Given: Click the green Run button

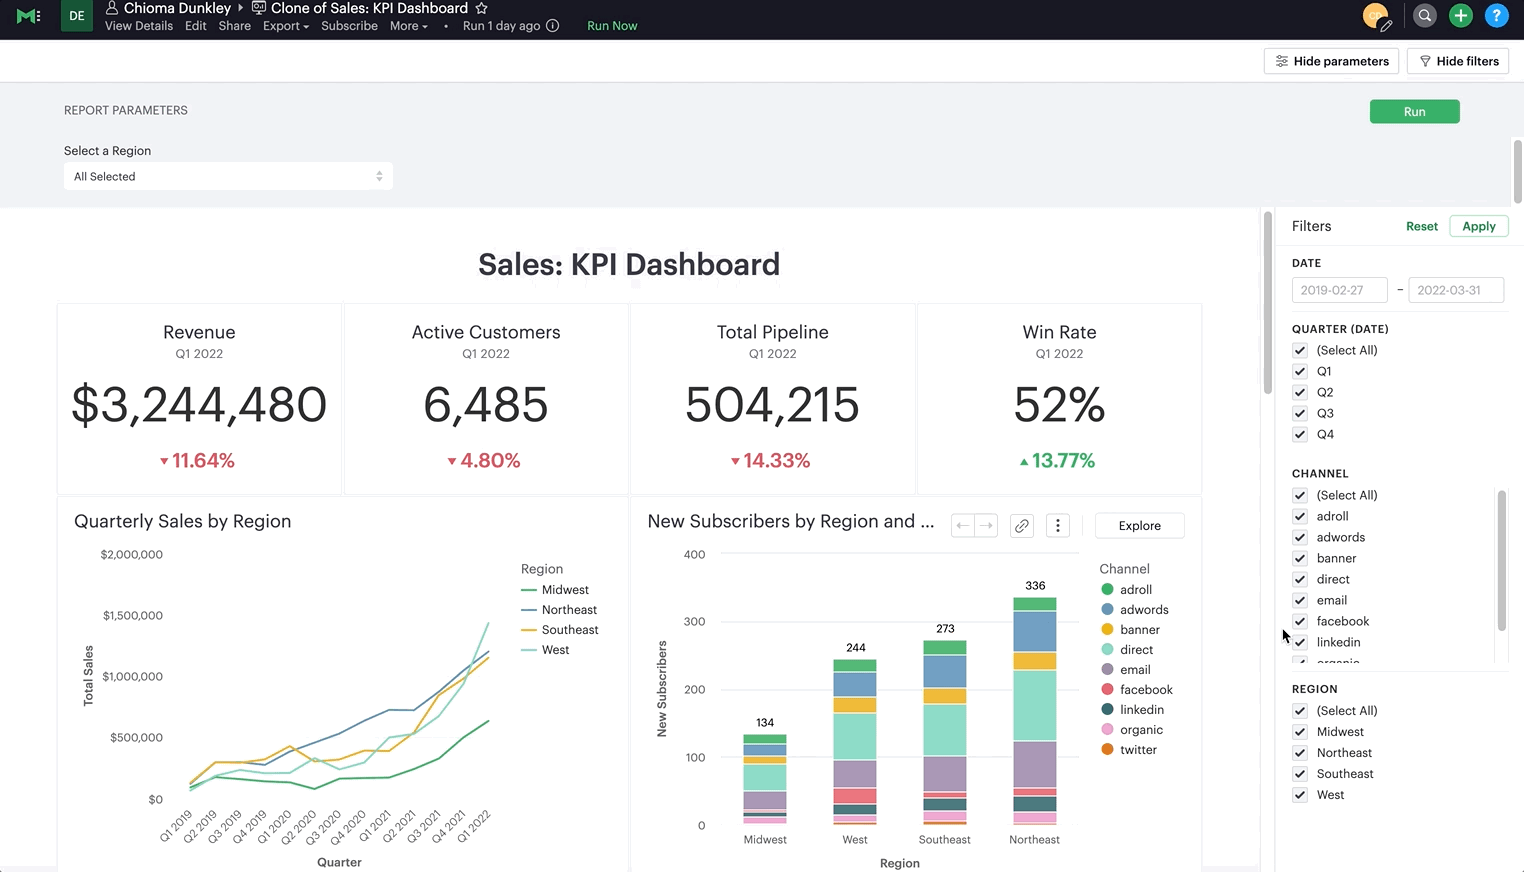Looking at the screenshot, I should [1414, 112].
